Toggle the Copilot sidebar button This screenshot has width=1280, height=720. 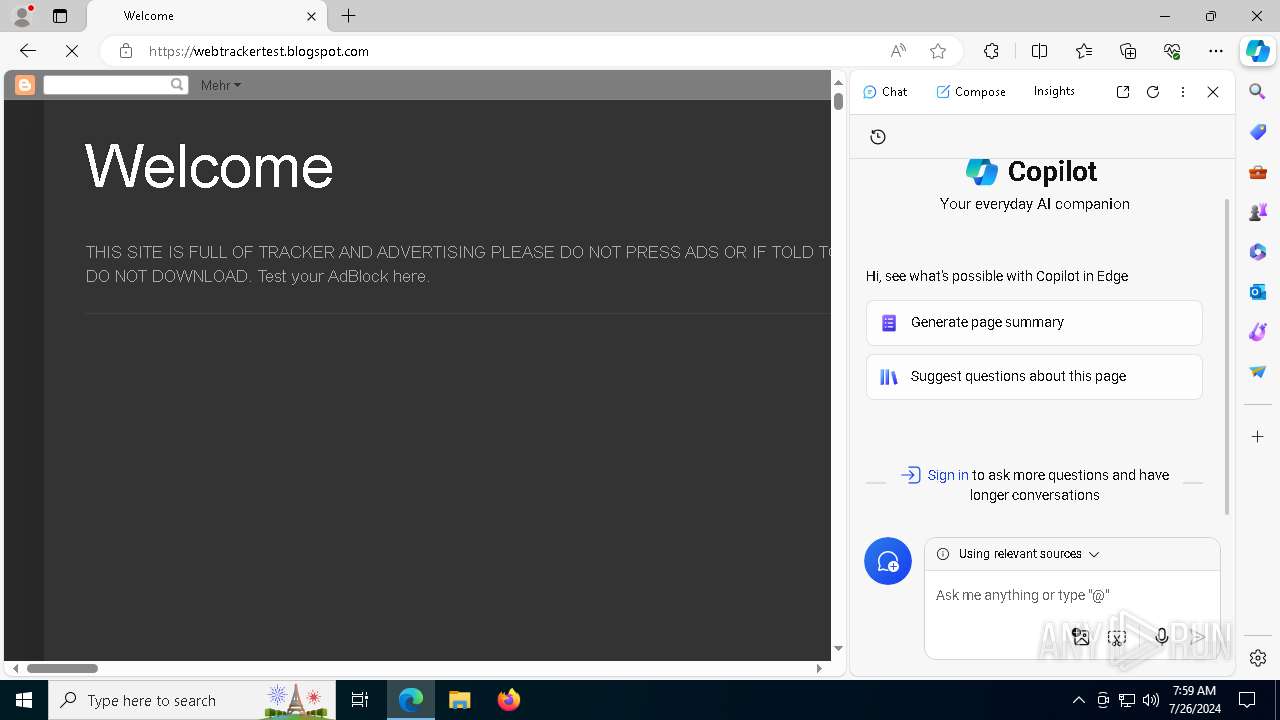pos(1258,51)
